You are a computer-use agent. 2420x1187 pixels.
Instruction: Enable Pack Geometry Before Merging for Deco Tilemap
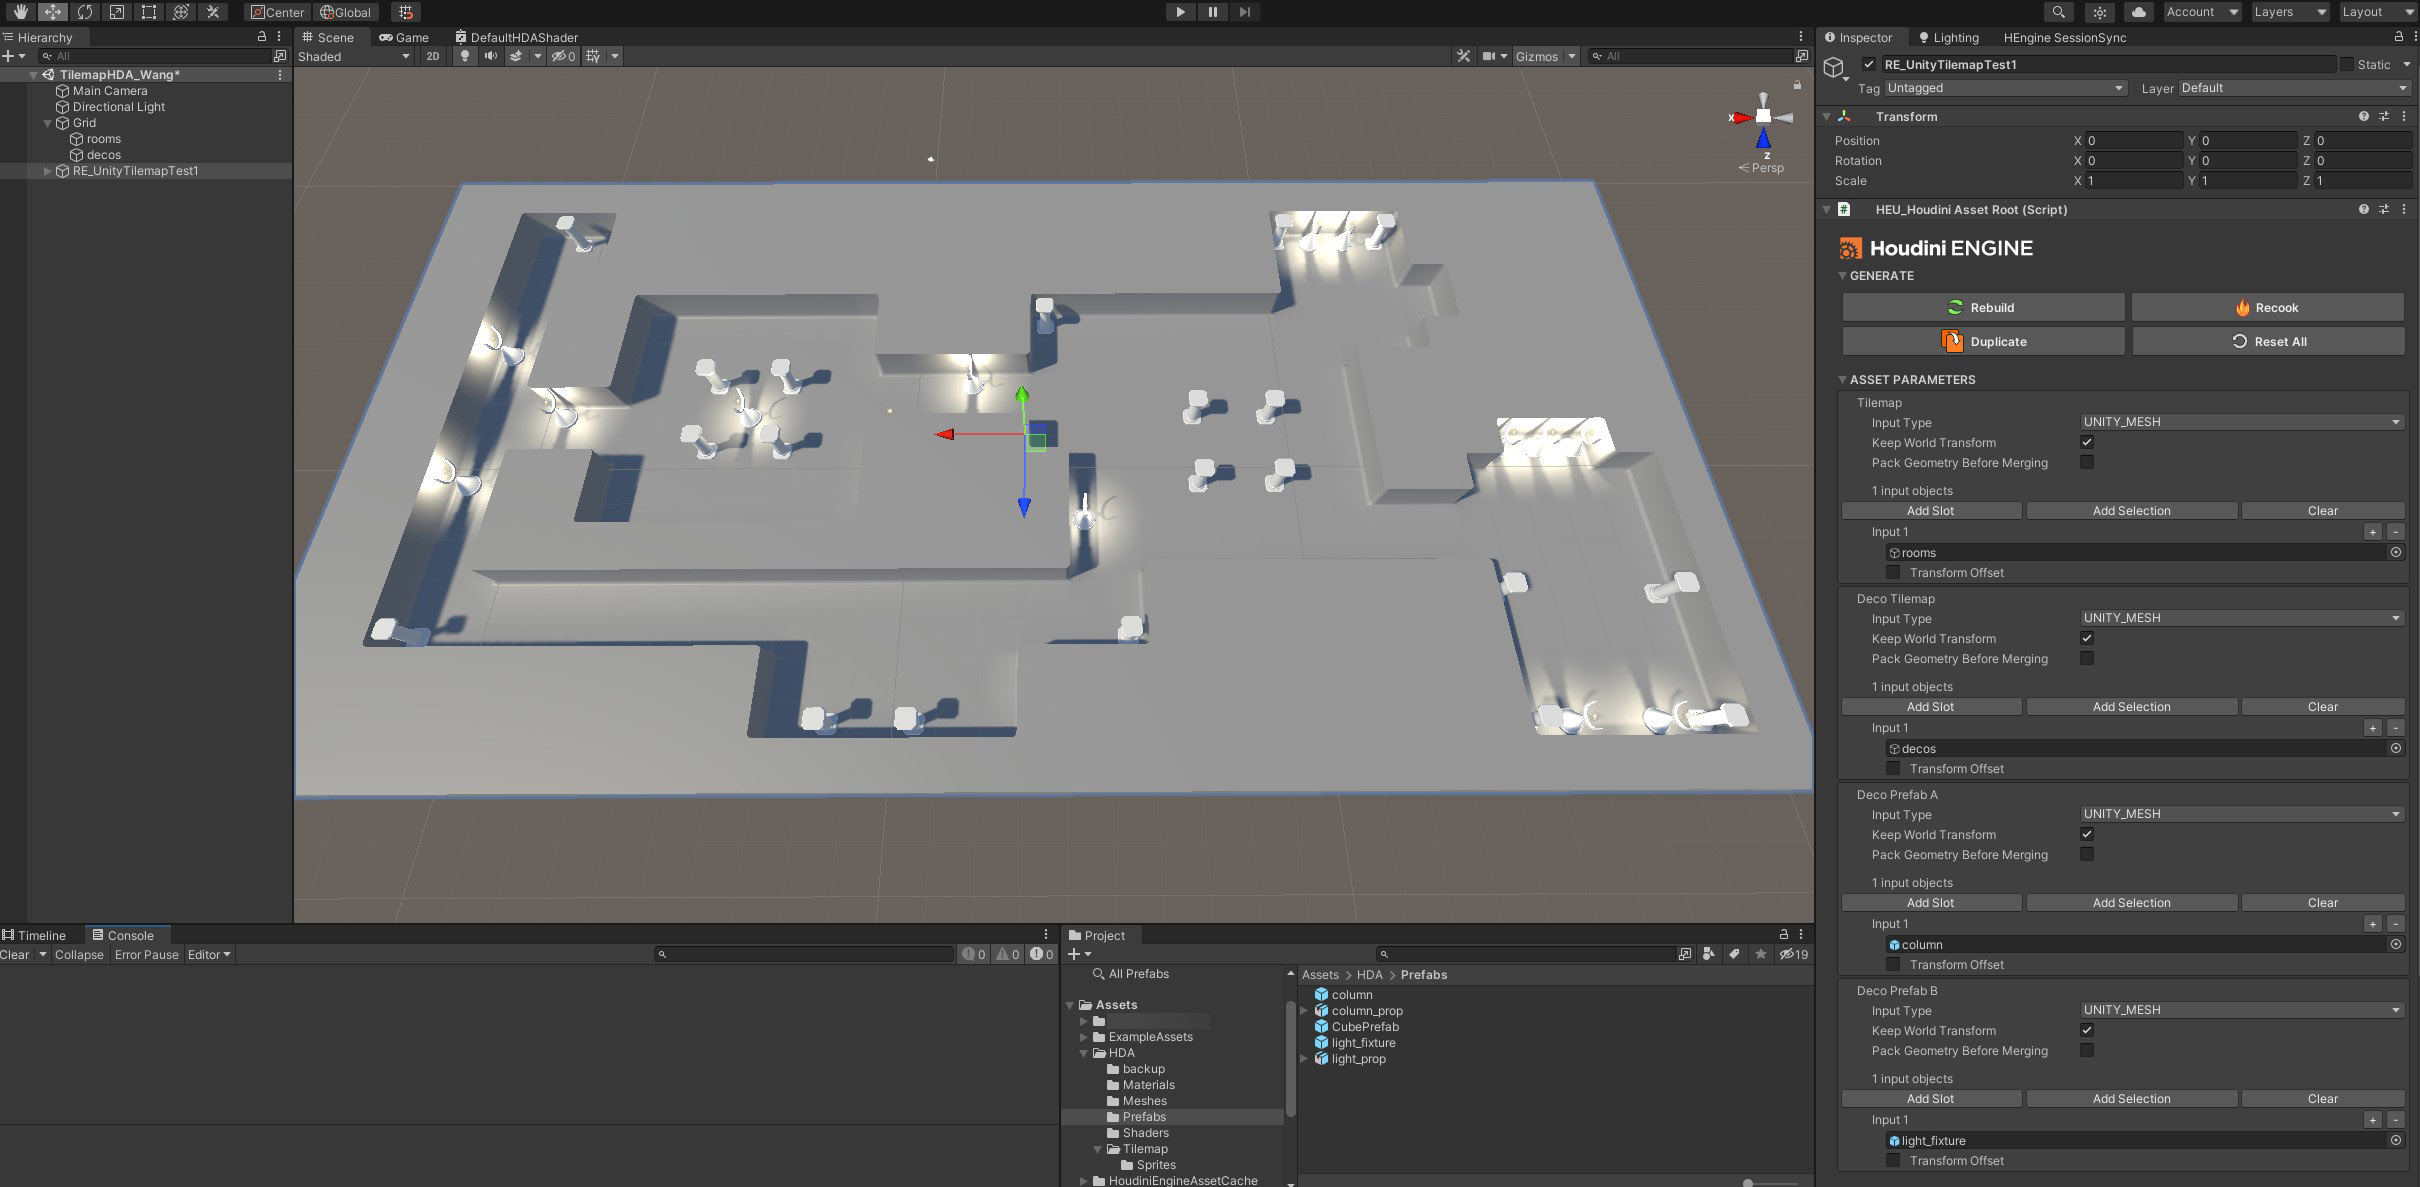2086,658
